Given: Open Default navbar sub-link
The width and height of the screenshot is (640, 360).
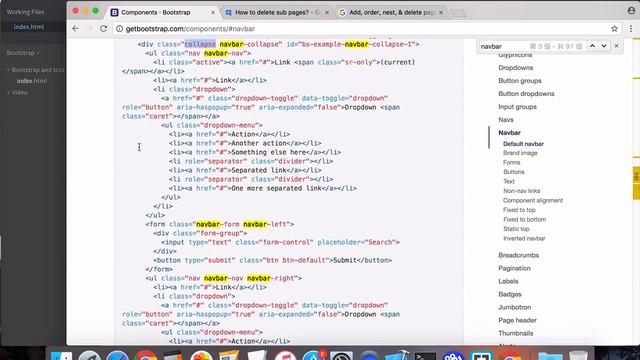Looking at the screenshot, I should (x=523, y=144).
